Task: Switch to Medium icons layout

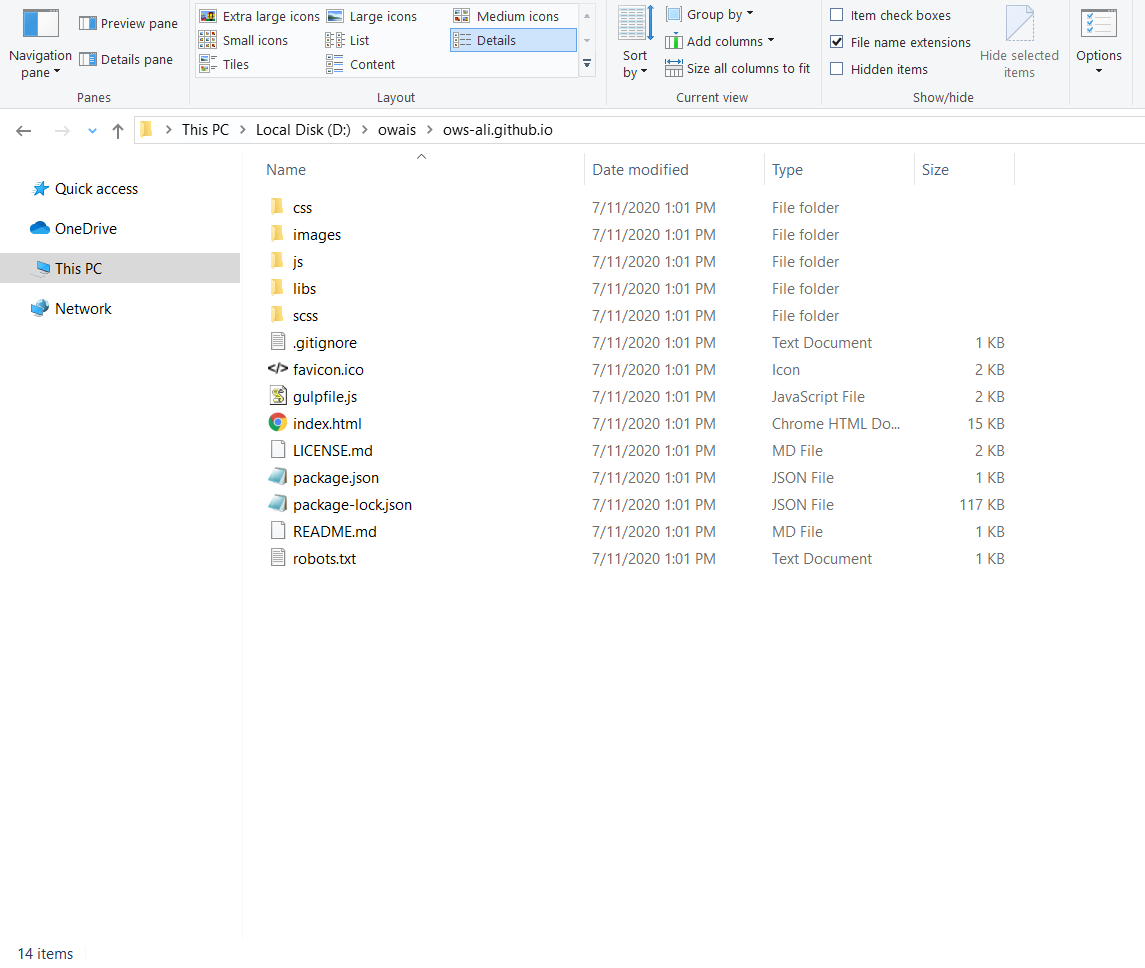Action: pos(506,16)
